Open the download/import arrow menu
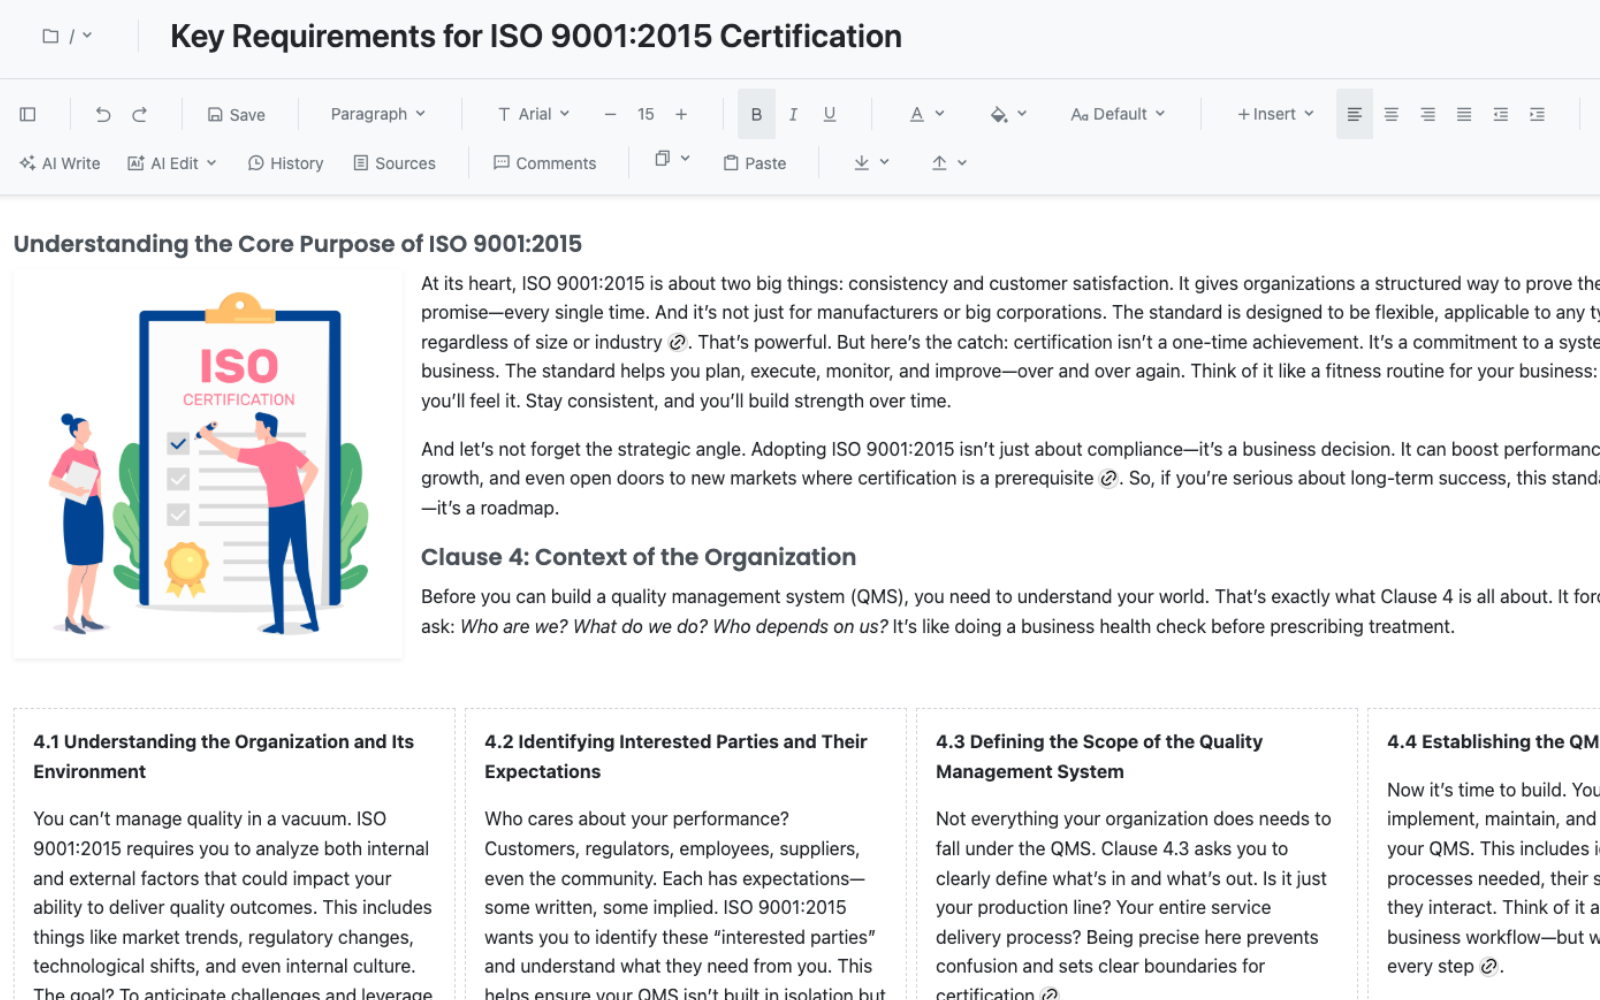This screenshot has height=1000, width=1600. point(871,162)
